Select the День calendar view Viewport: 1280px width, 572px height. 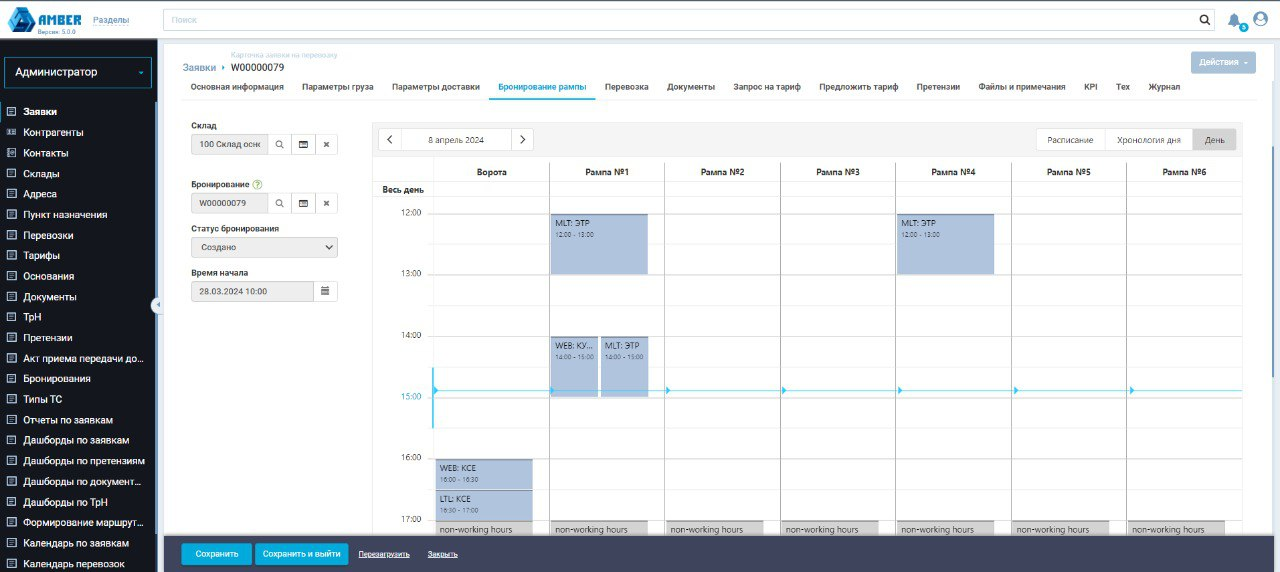tap(1214, 140)
